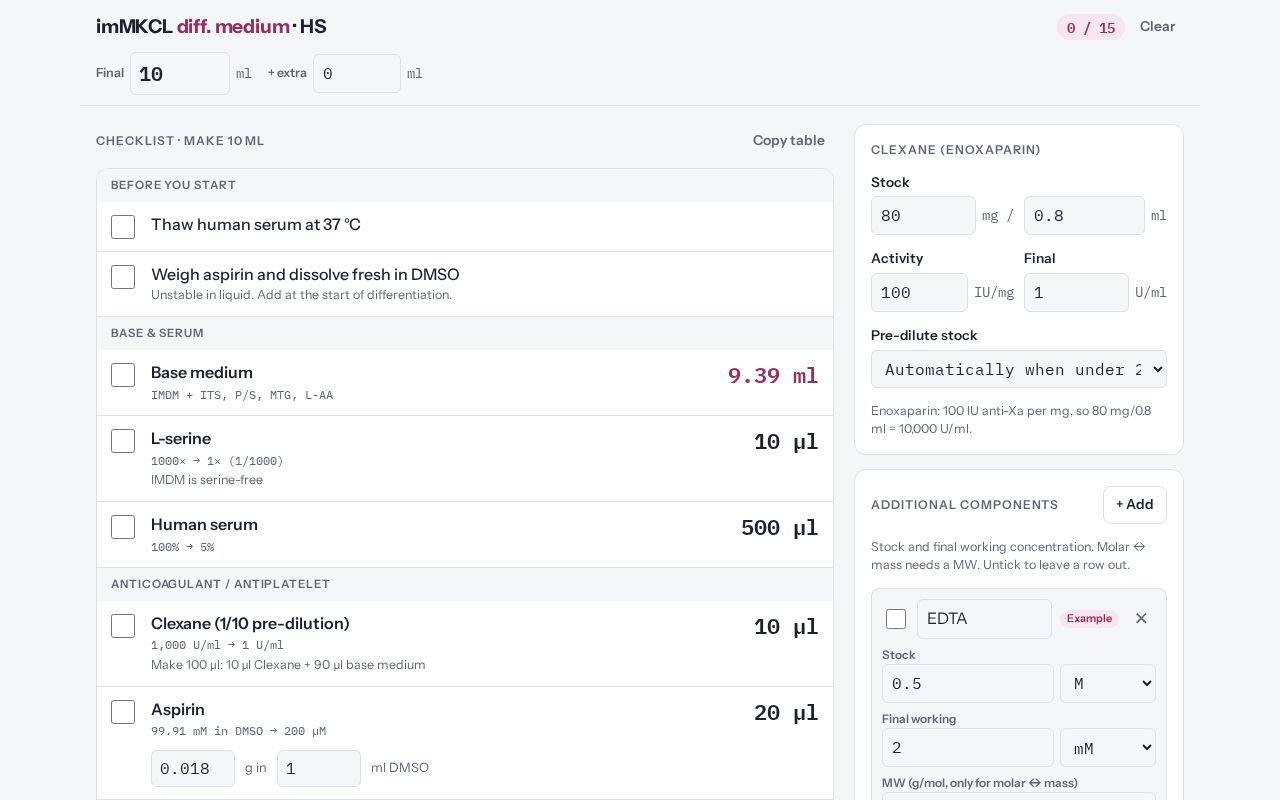Clear the checklist progress
This screenshot has width=1280, height=800.
(1157, 27)
